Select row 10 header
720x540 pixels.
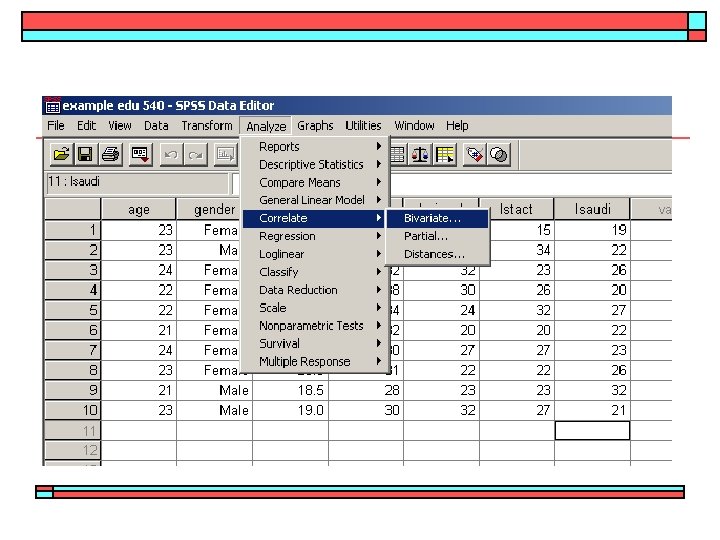click(x=73, y=410)
